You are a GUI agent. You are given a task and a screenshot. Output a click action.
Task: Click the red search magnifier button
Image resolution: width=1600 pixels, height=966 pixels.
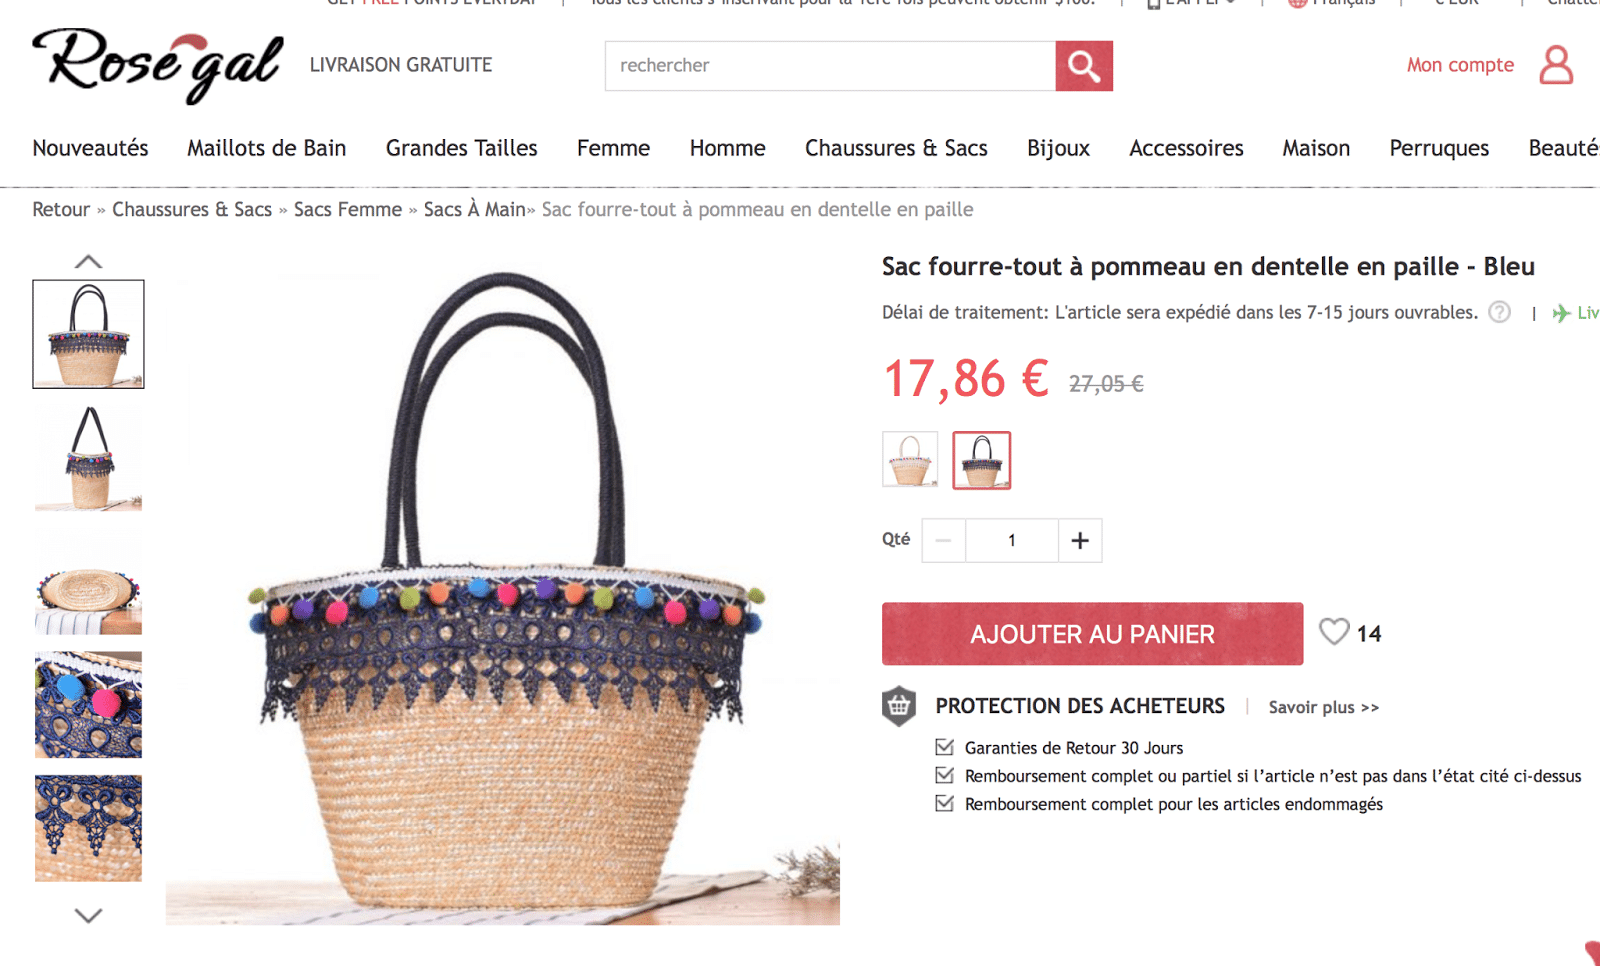[1084, 66]
